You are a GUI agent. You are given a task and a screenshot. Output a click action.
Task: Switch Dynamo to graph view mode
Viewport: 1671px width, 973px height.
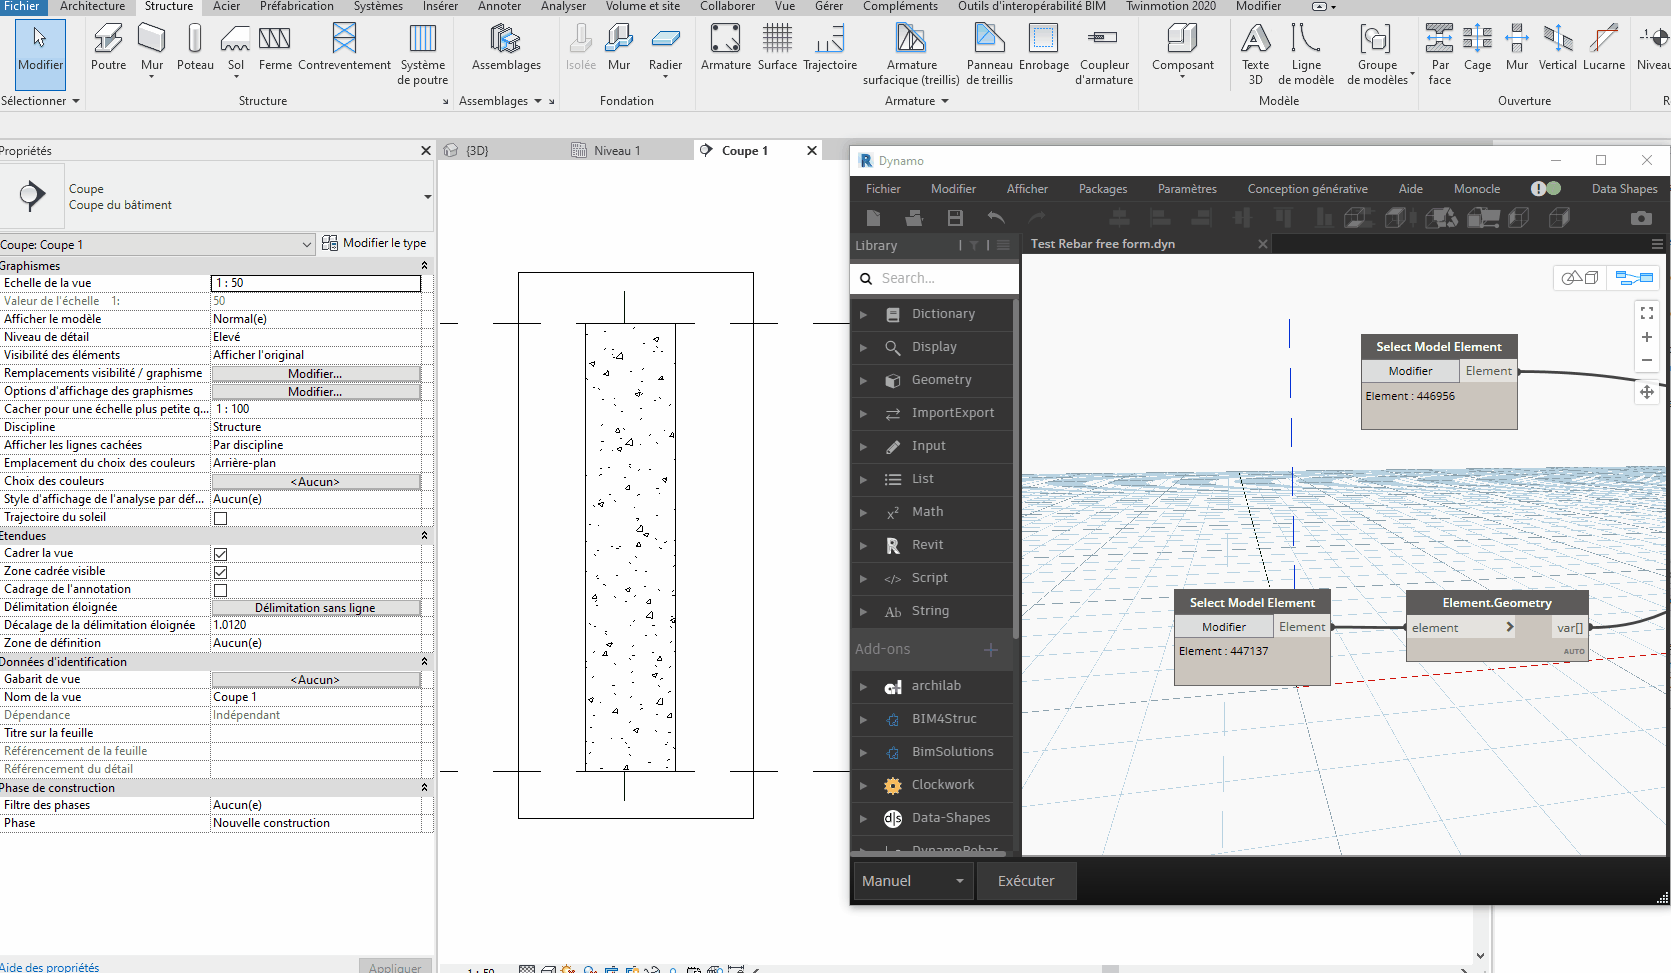coord(1635,277)
